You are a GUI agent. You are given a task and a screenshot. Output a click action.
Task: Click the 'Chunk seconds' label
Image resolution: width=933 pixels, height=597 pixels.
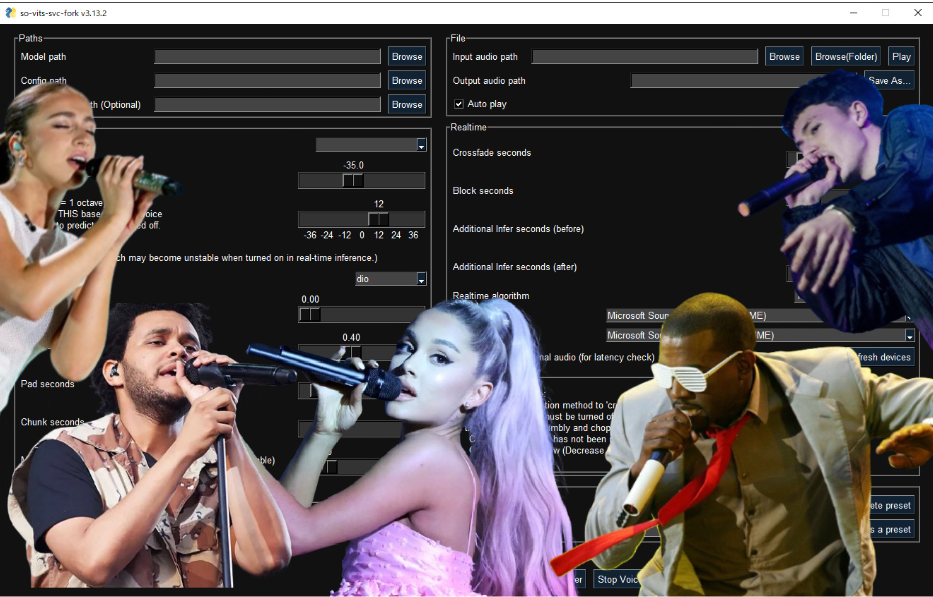[x=52, y=422]
